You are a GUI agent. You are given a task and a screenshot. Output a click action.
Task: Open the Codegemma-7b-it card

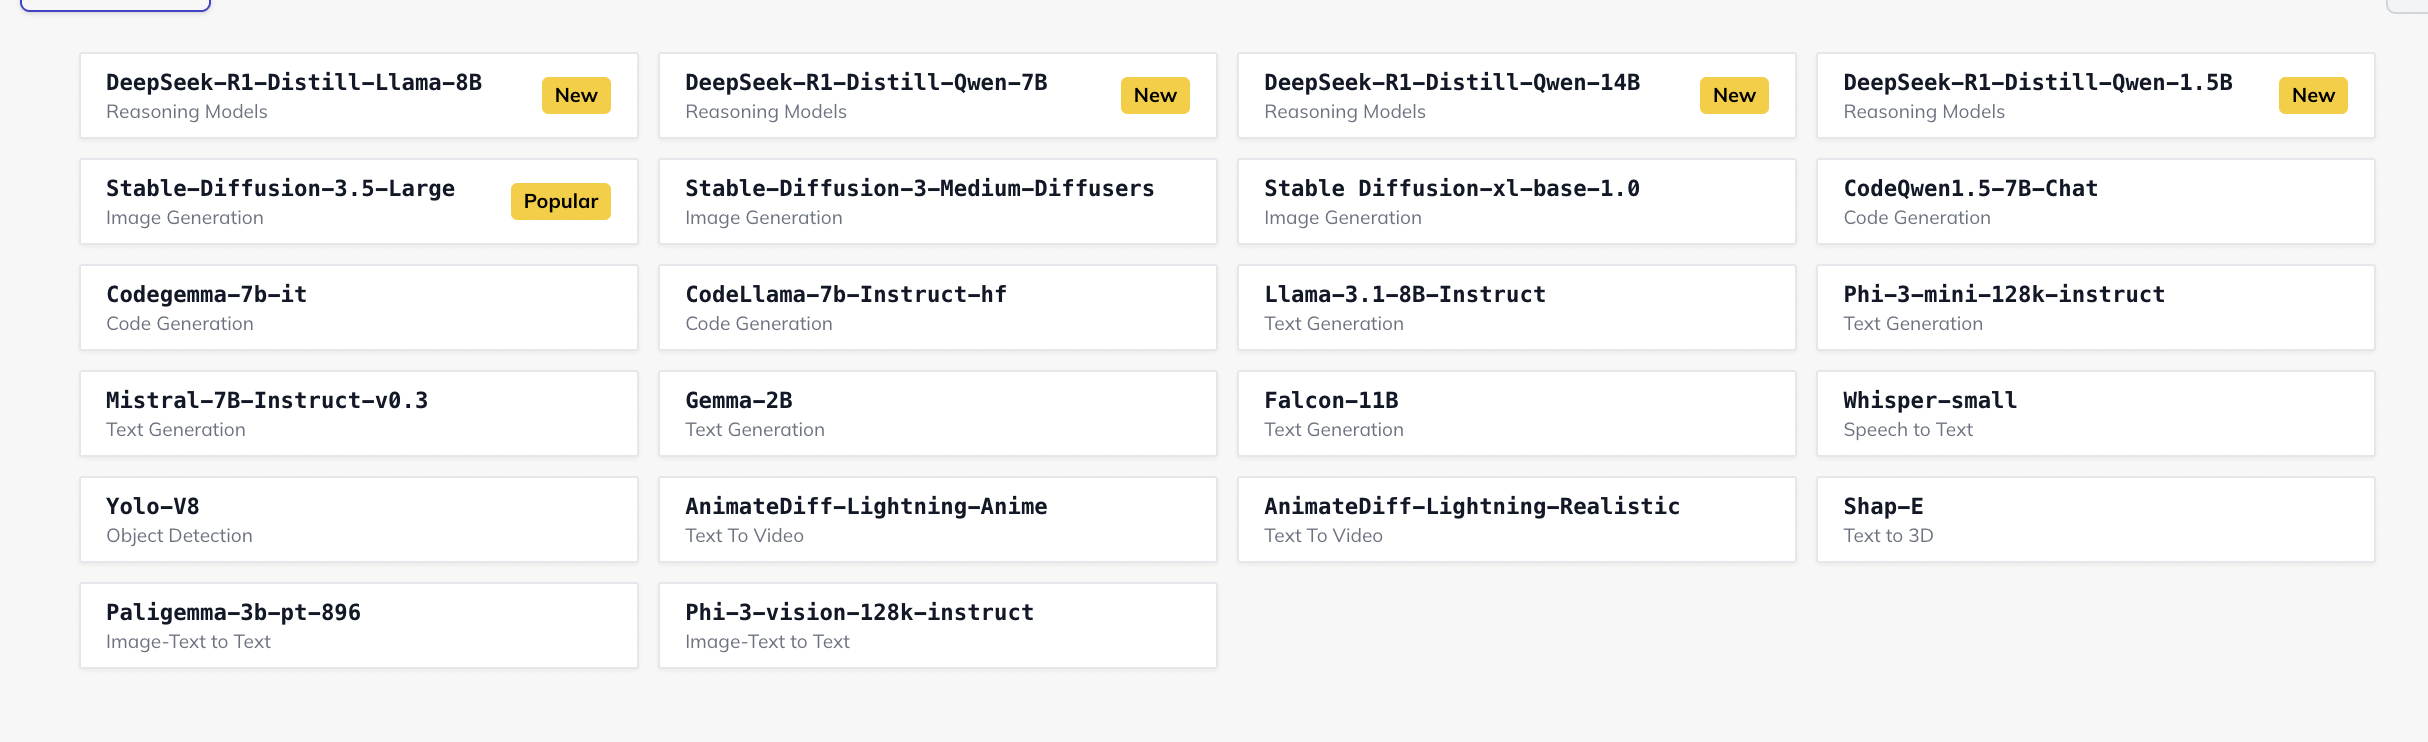[359, 308]
